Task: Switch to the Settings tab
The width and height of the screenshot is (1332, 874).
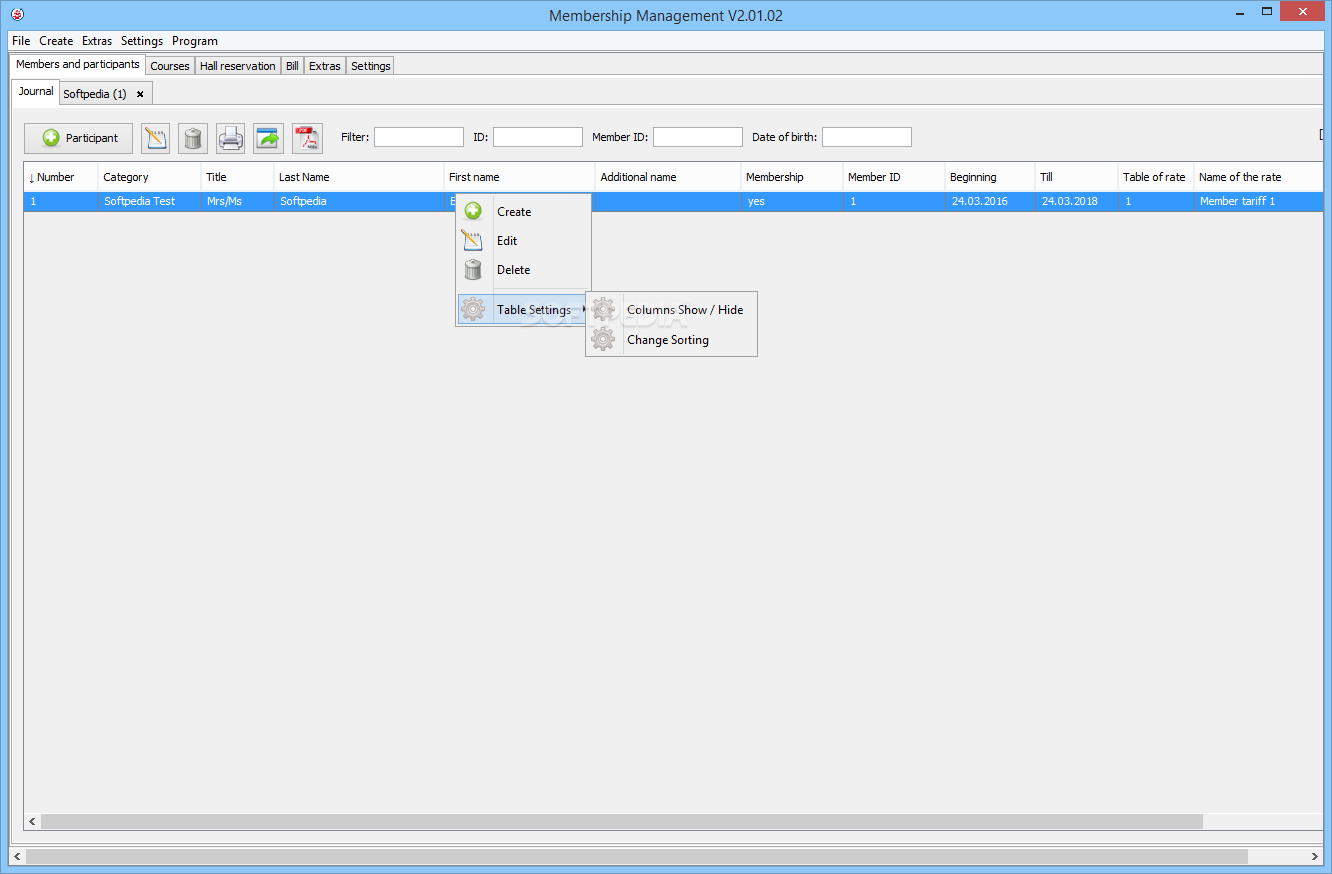Action: pos(371,66)
